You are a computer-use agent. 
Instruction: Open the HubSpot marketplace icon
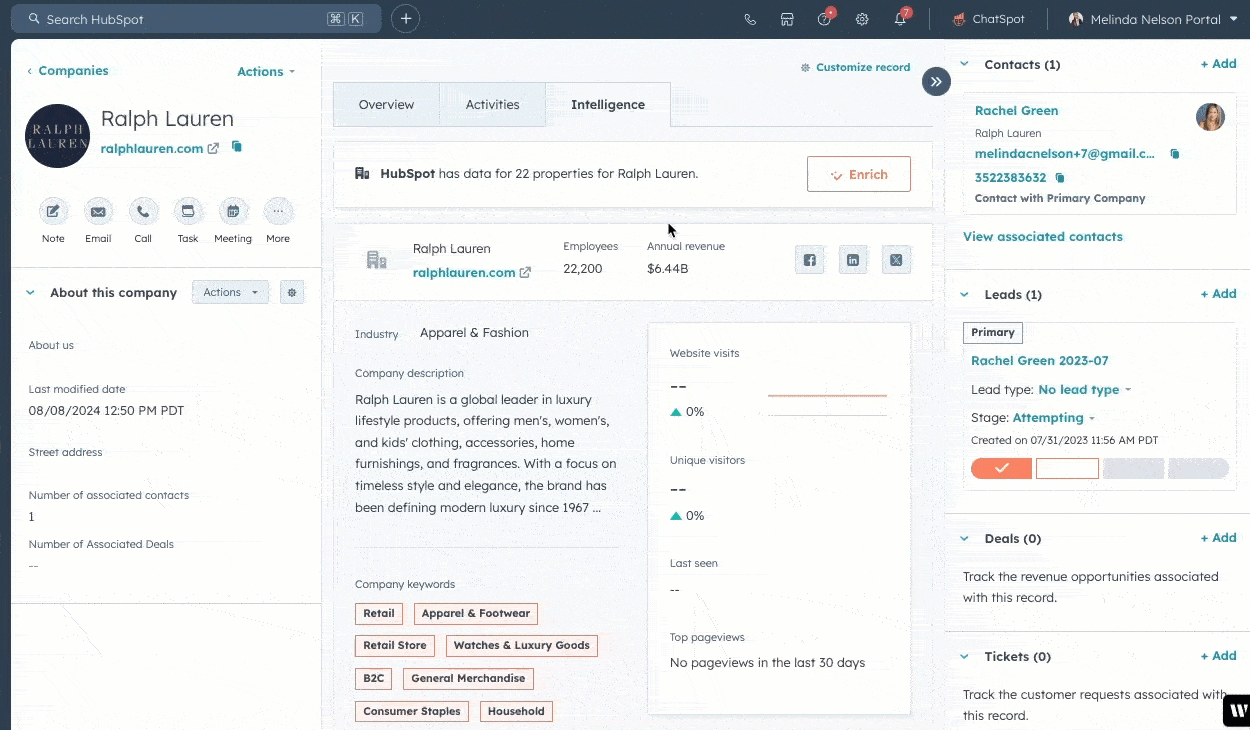(787, 19)
